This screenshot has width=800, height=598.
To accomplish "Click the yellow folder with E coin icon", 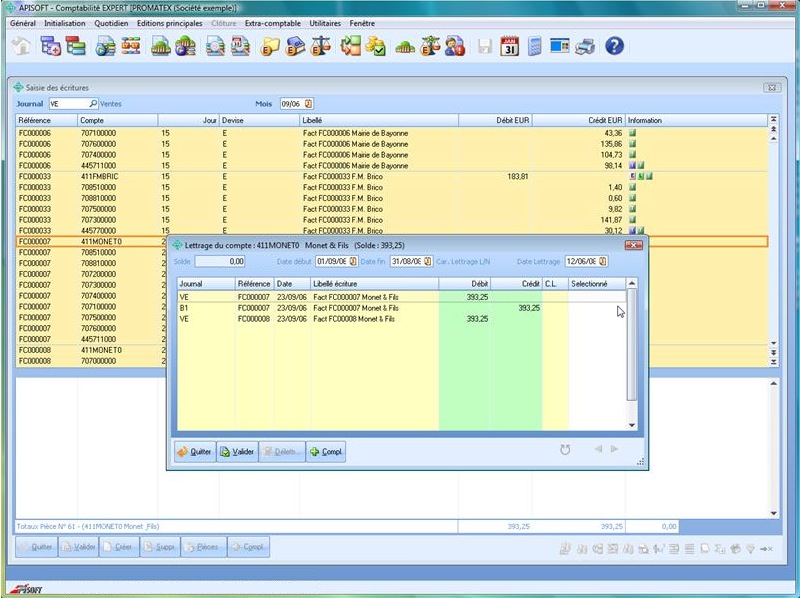I will point(270,46).
